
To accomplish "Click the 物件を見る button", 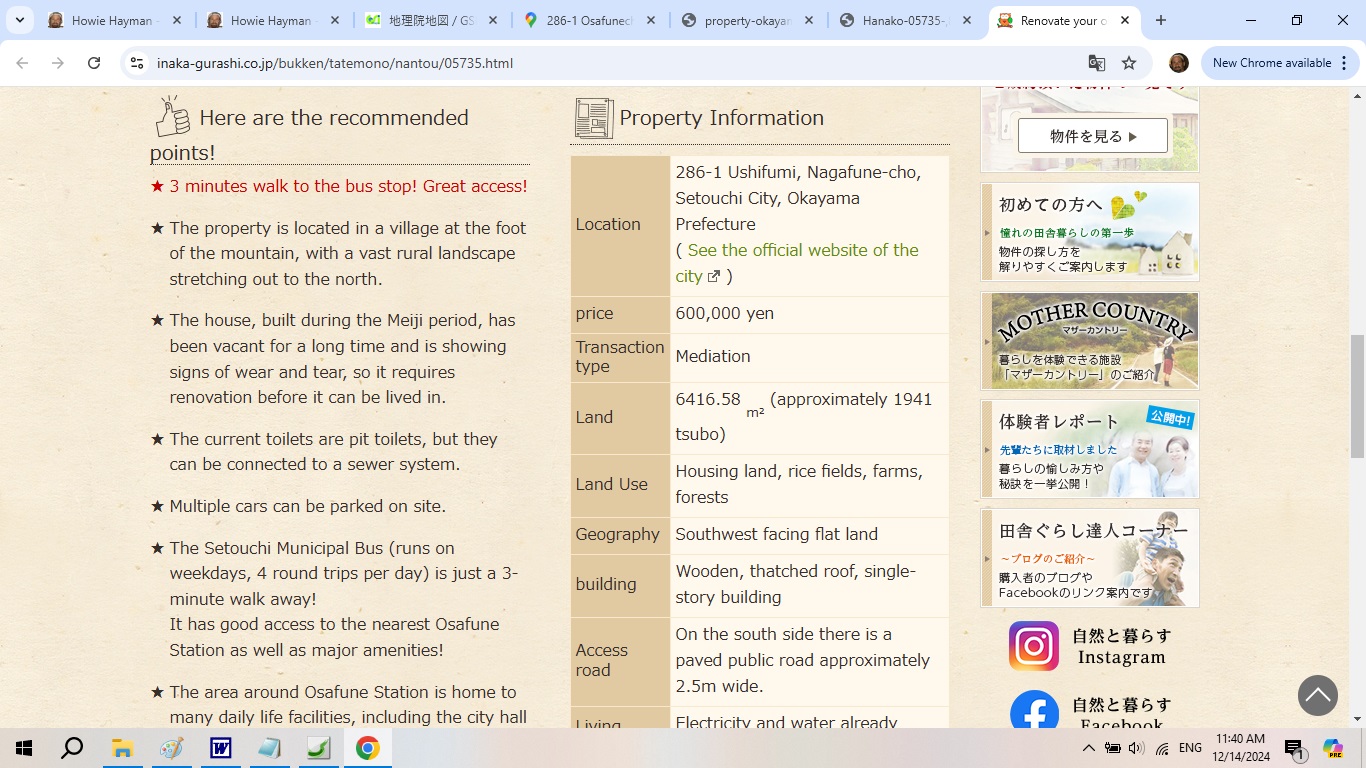I will click(x=1092, y=136).
